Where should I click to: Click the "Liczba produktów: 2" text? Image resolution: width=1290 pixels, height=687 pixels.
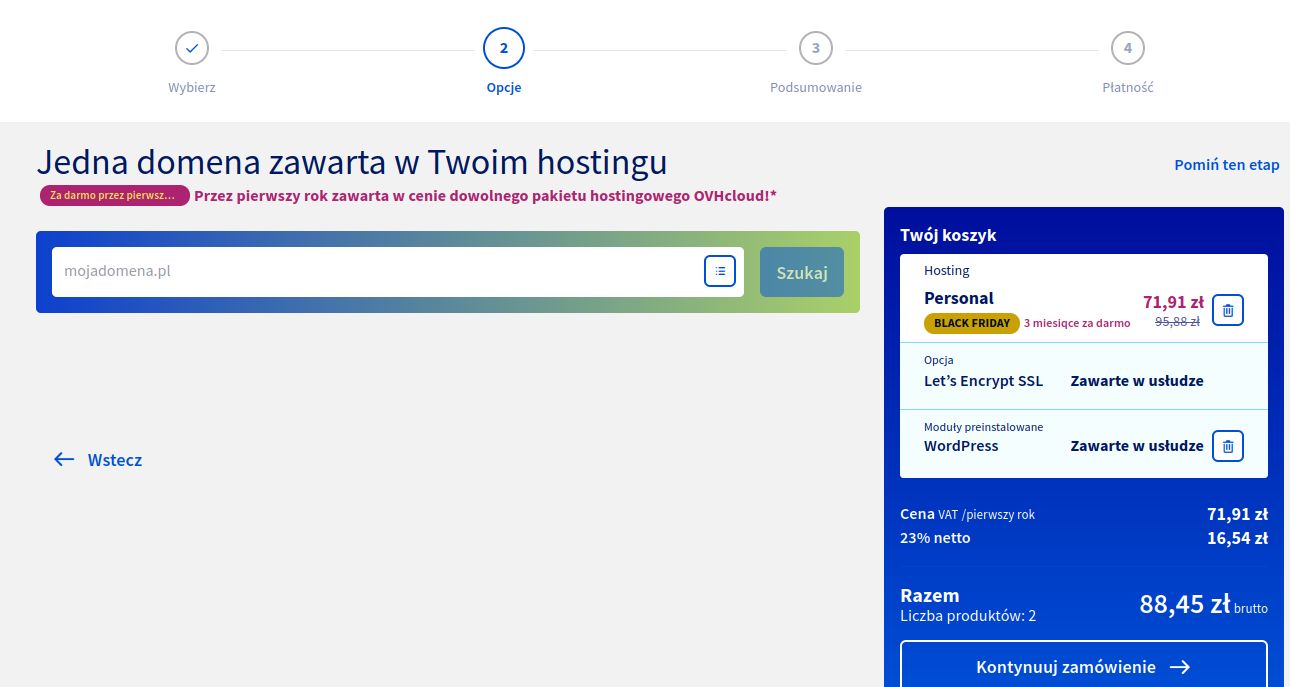(x=968, y=616)
